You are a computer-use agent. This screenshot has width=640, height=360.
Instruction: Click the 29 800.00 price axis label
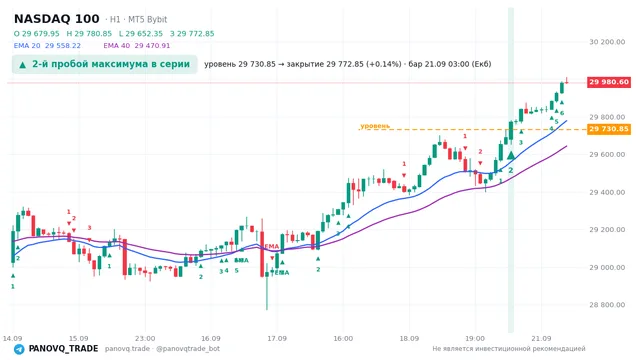point(607,117)
